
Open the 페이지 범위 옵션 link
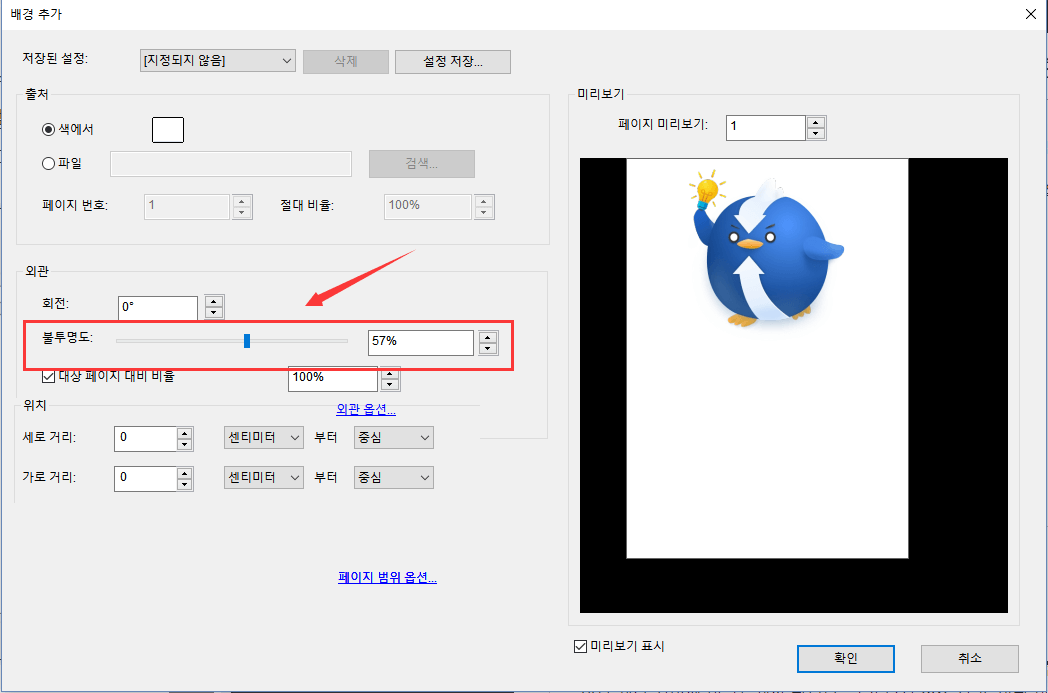pos(387,577)
